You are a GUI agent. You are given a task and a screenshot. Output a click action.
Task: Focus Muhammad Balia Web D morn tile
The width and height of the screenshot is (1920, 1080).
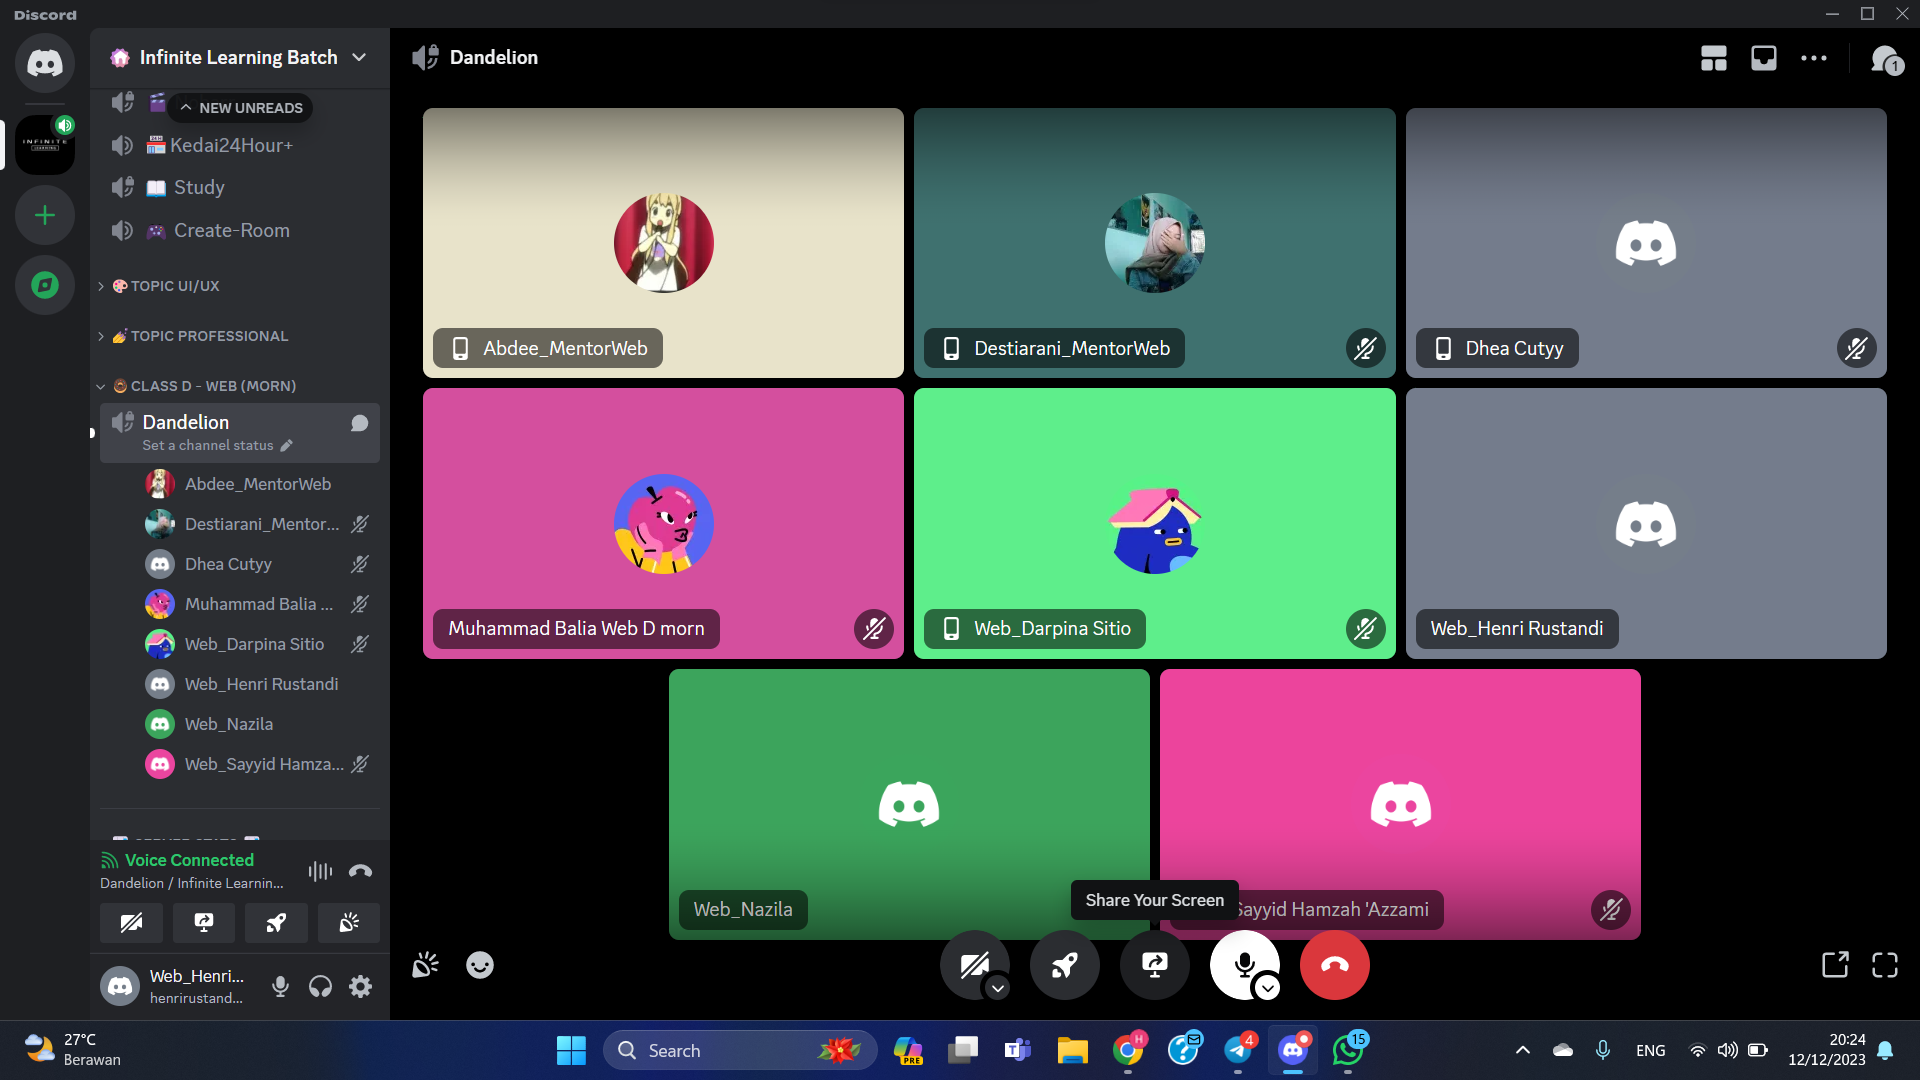pyautogui.click(x=663, y=523)
